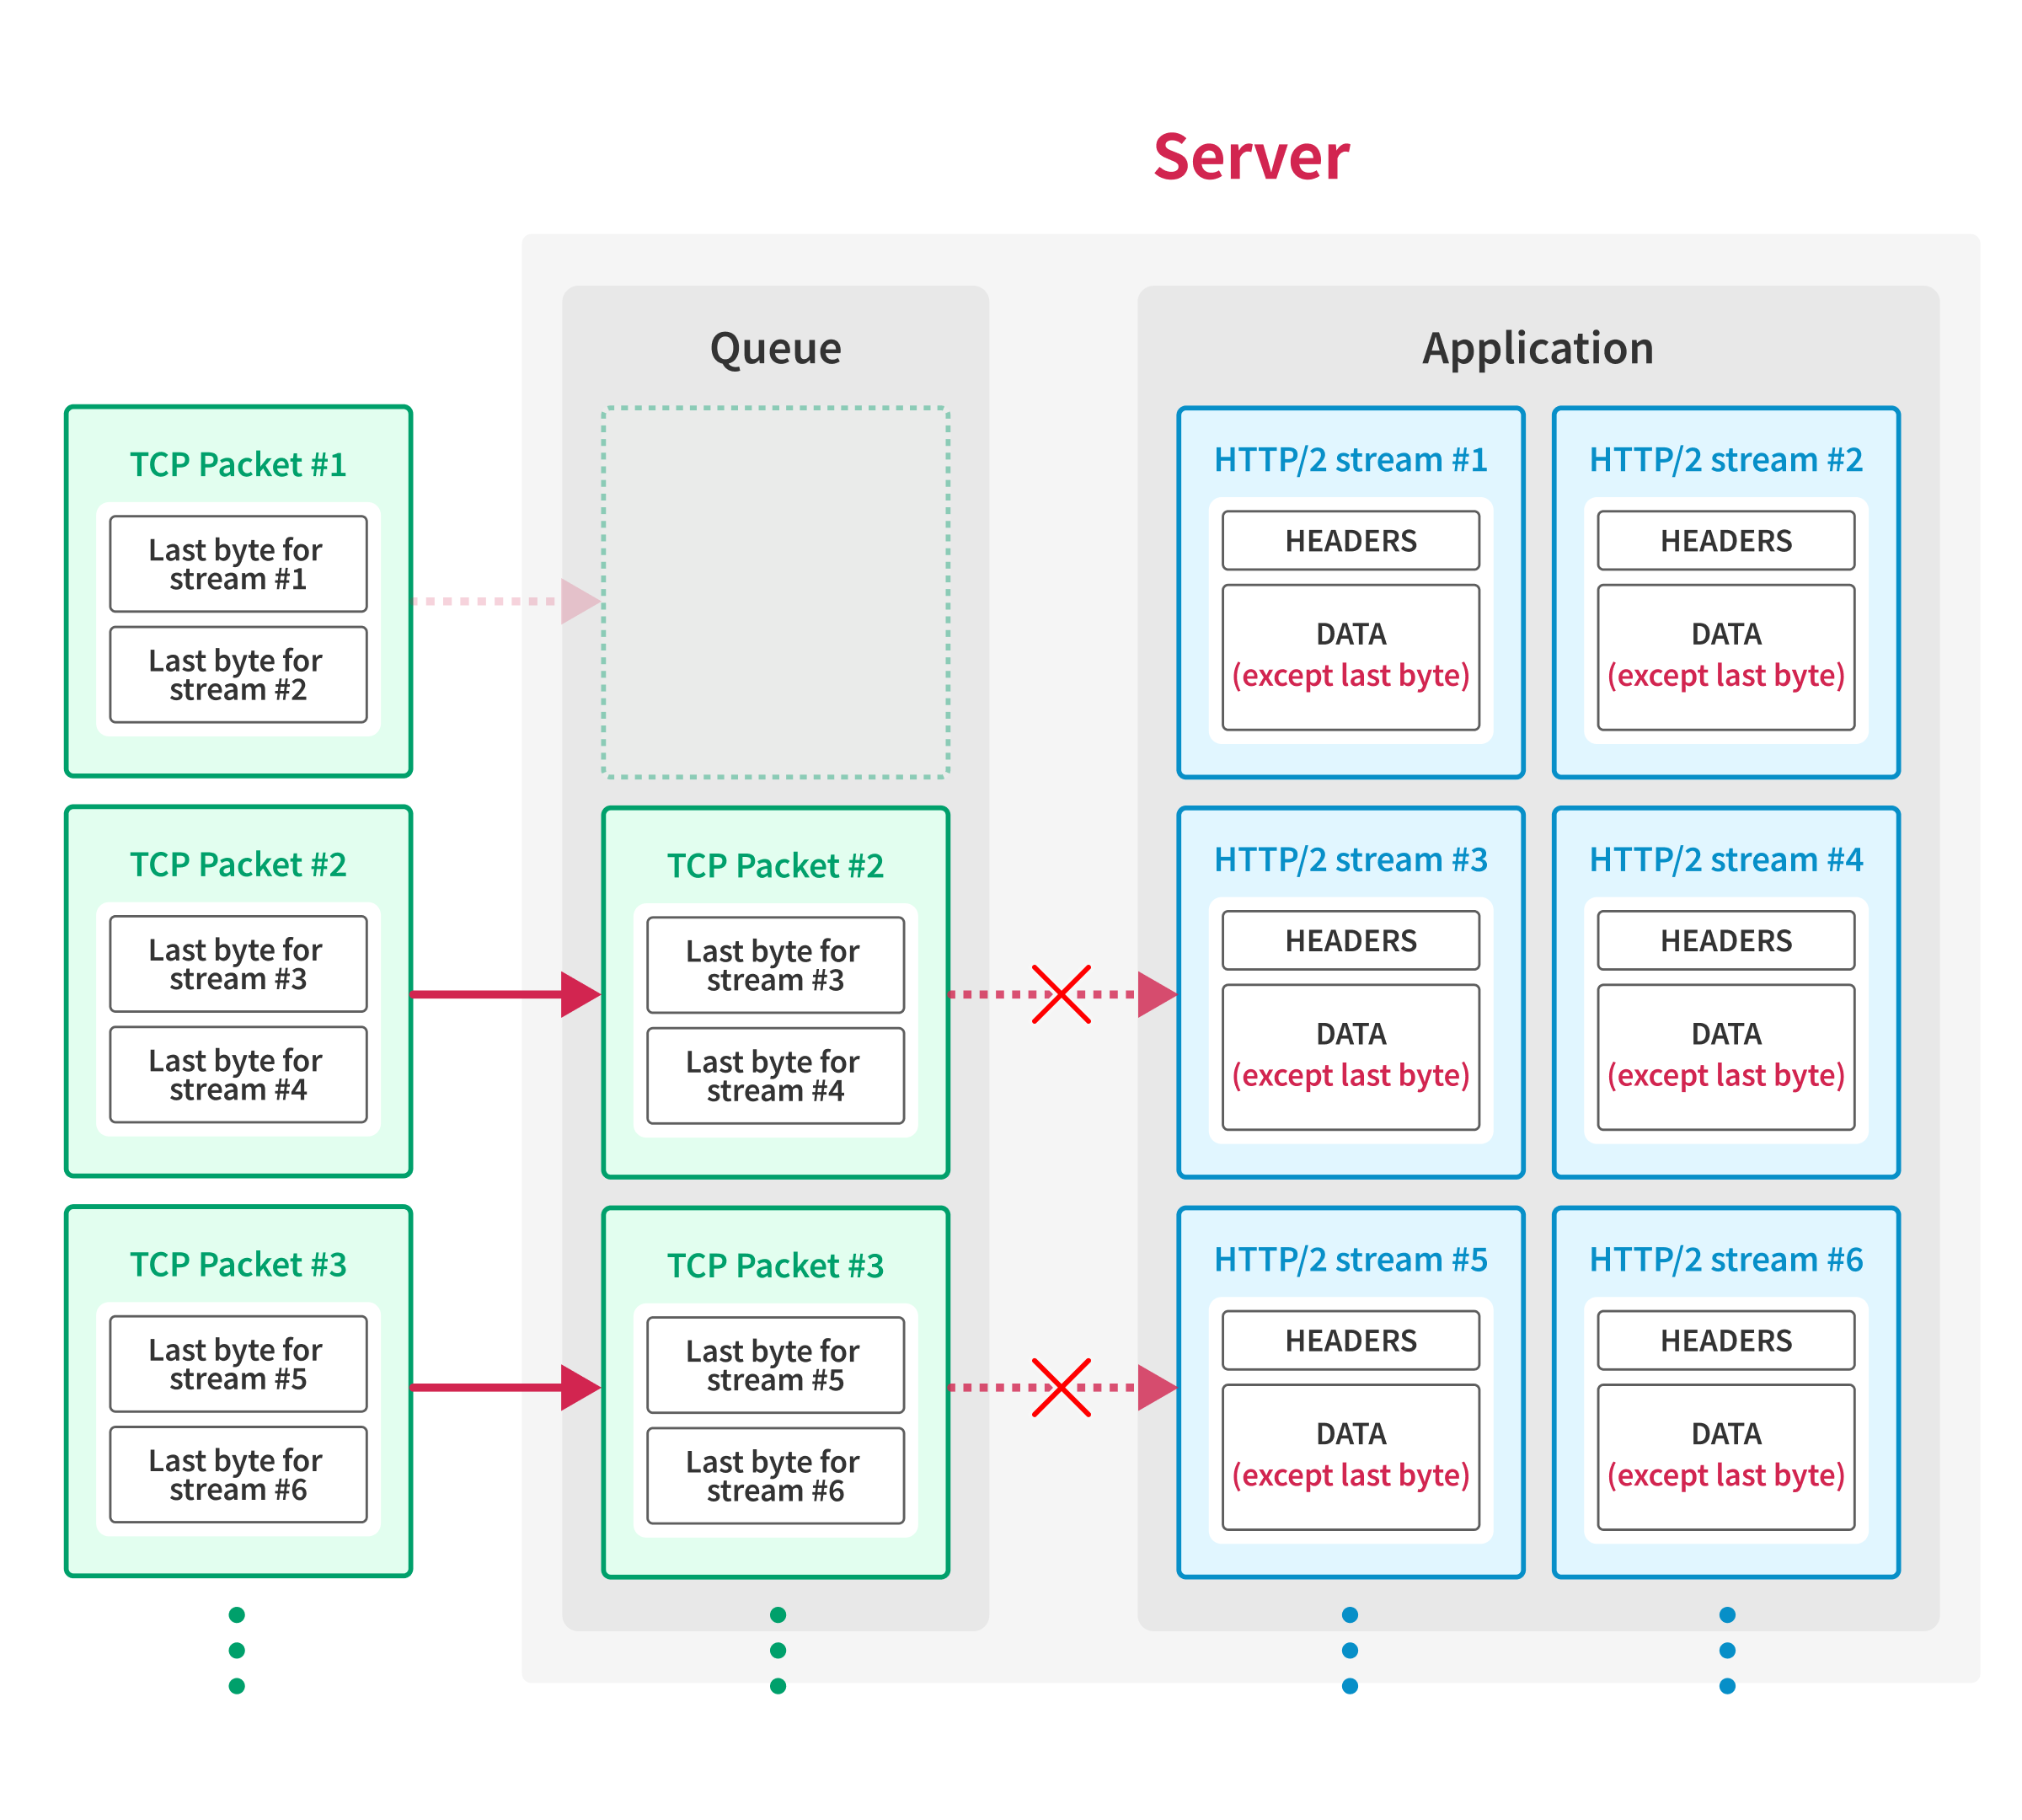Click "Last byte for stream #6" outside the Server

[x=238, y=1475]
